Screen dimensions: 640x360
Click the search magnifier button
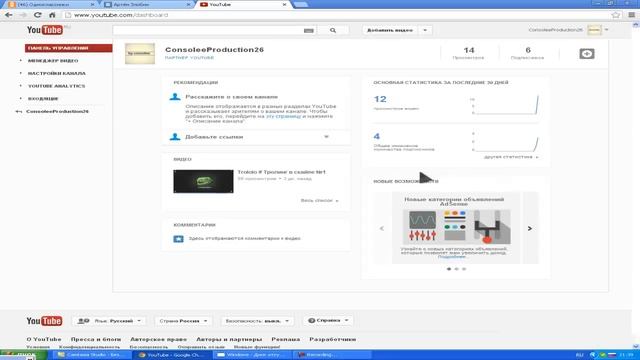[x=333, y=30]
